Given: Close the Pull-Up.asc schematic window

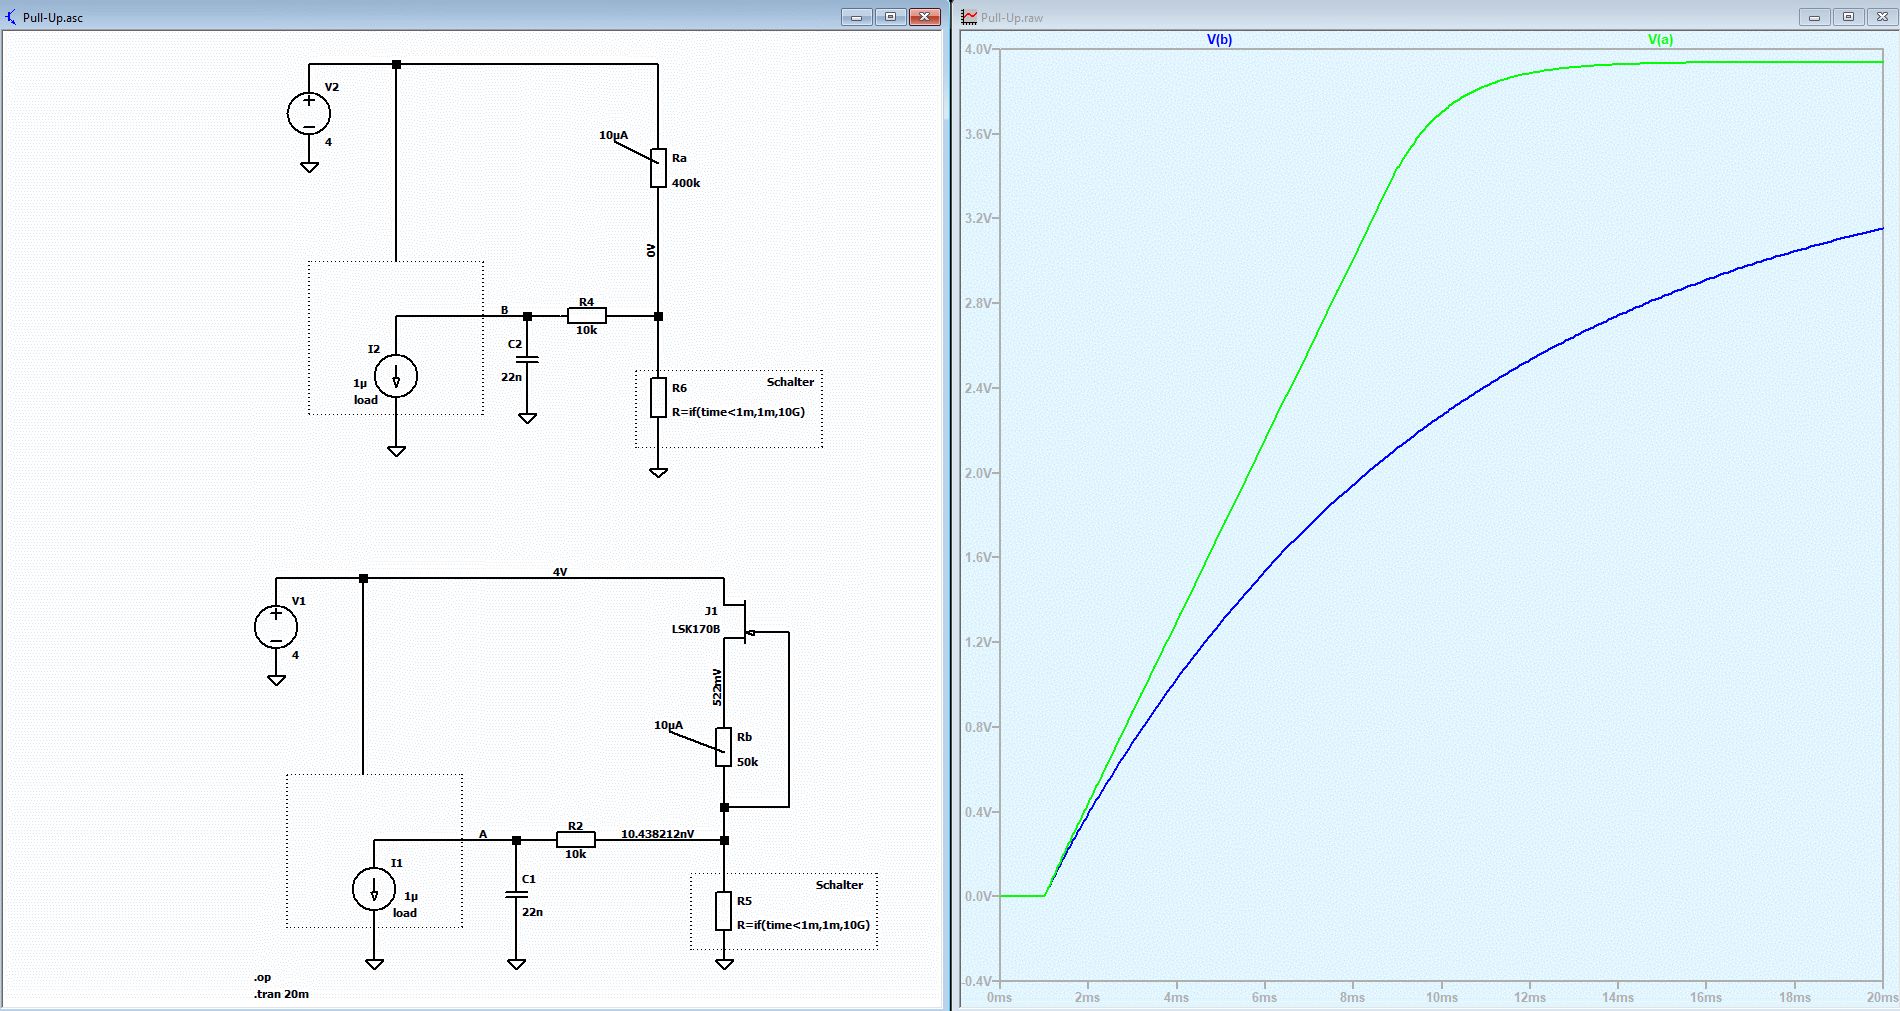Looking at the screenshot, I should pos(925,17).
